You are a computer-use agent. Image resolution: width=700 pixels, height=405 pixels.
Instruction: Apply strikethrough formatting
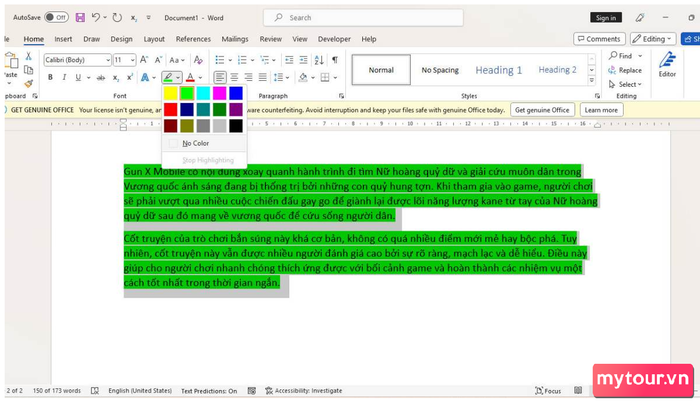[x=101, y=78]
